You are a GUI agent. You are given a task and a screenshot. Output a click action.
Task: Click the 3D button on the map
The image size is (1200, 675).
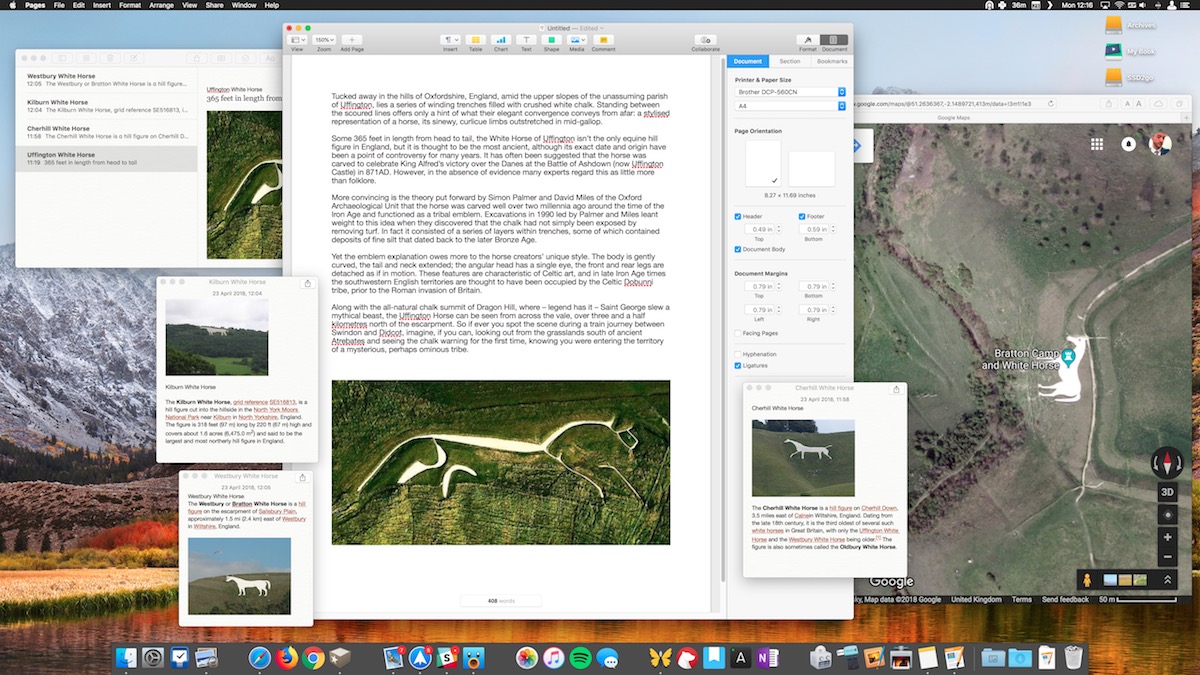pos(1166,492)
